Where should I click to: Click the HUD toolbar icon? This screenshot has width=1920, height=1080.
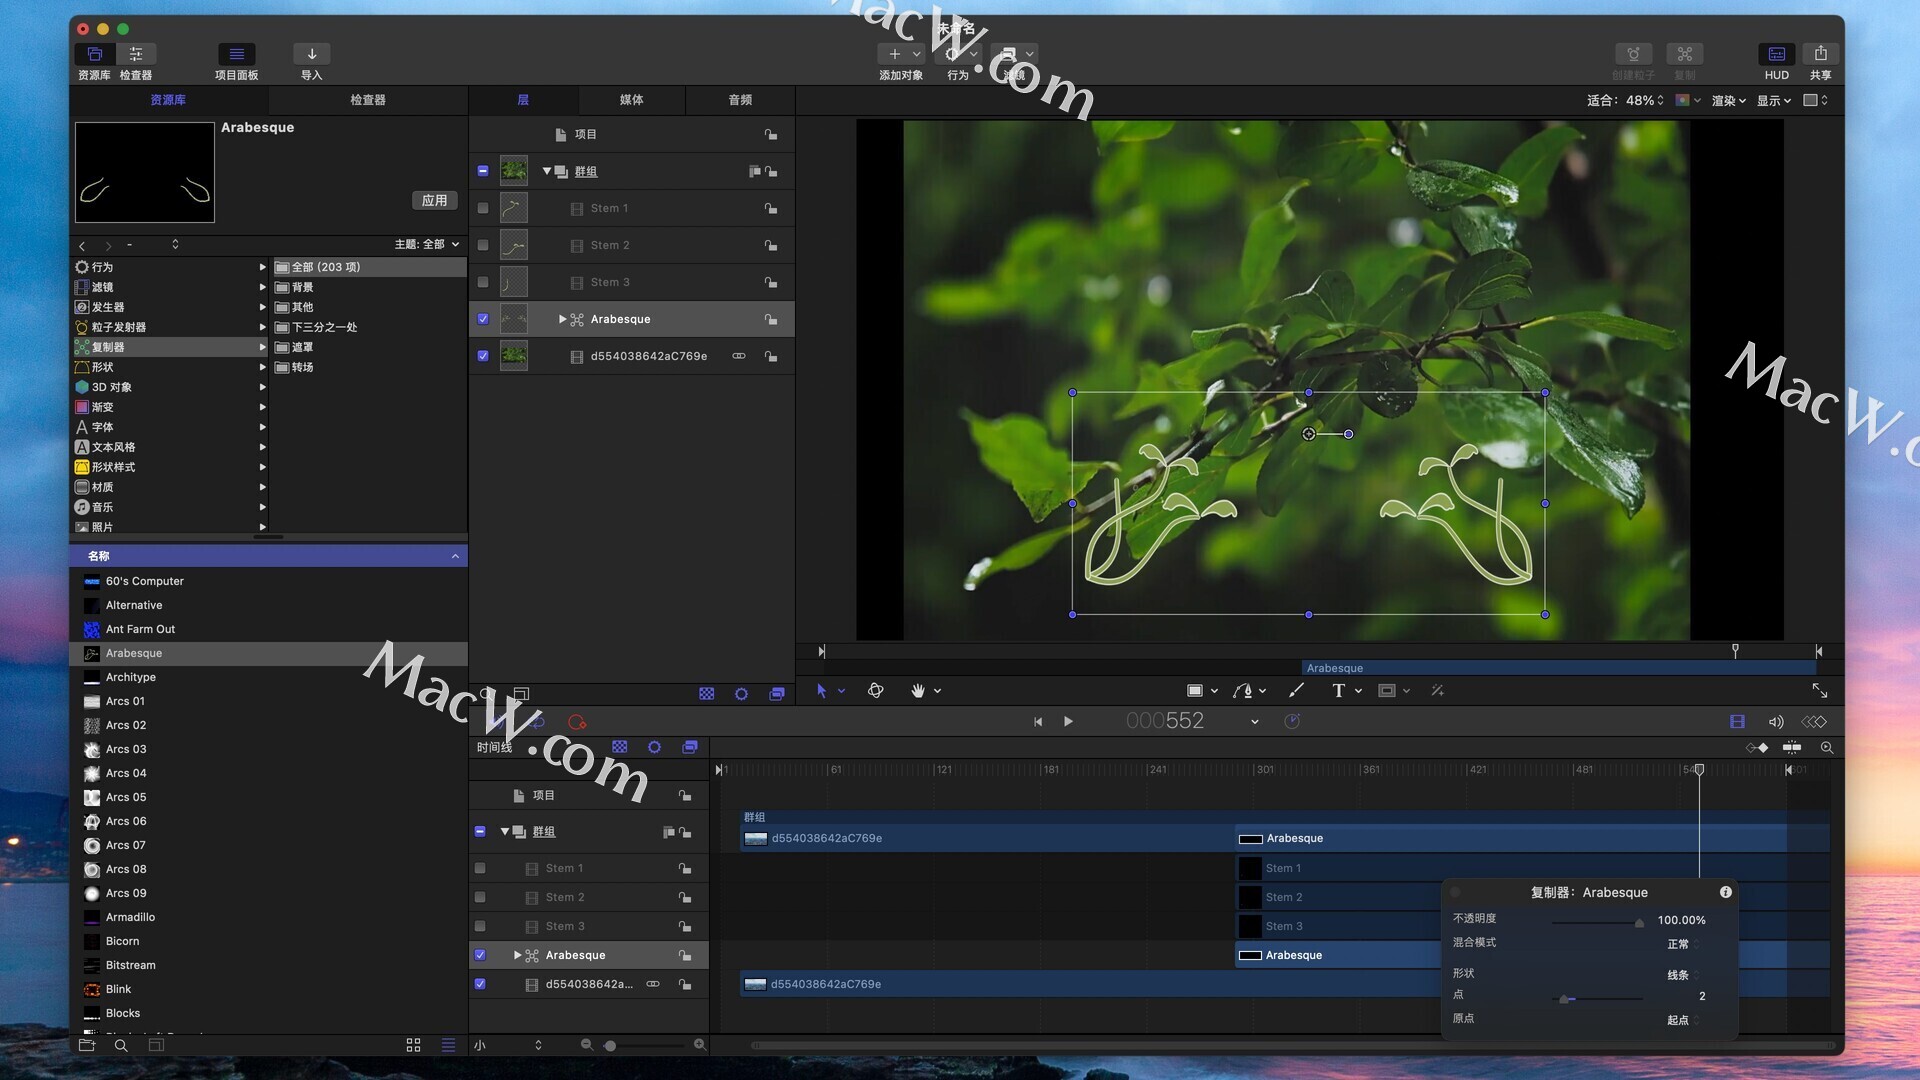click(1776, 54)
